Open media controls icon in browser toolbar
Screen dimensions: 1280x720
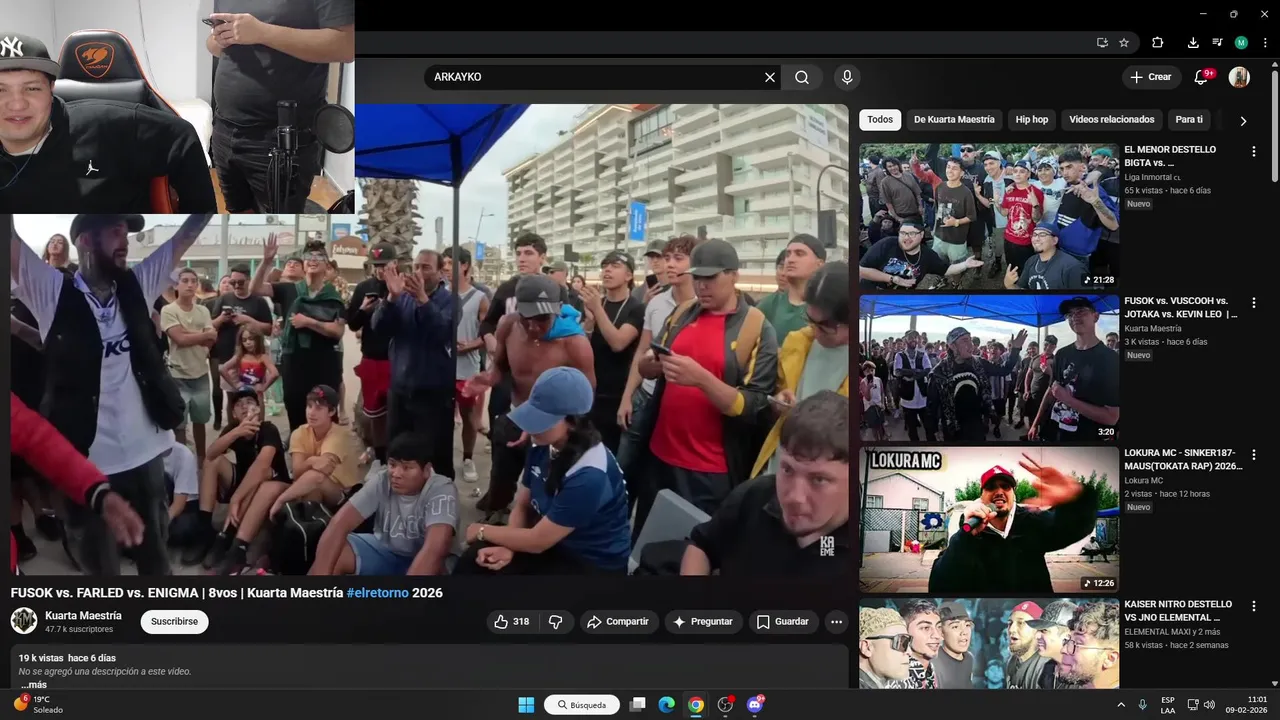click(1217, 43)
